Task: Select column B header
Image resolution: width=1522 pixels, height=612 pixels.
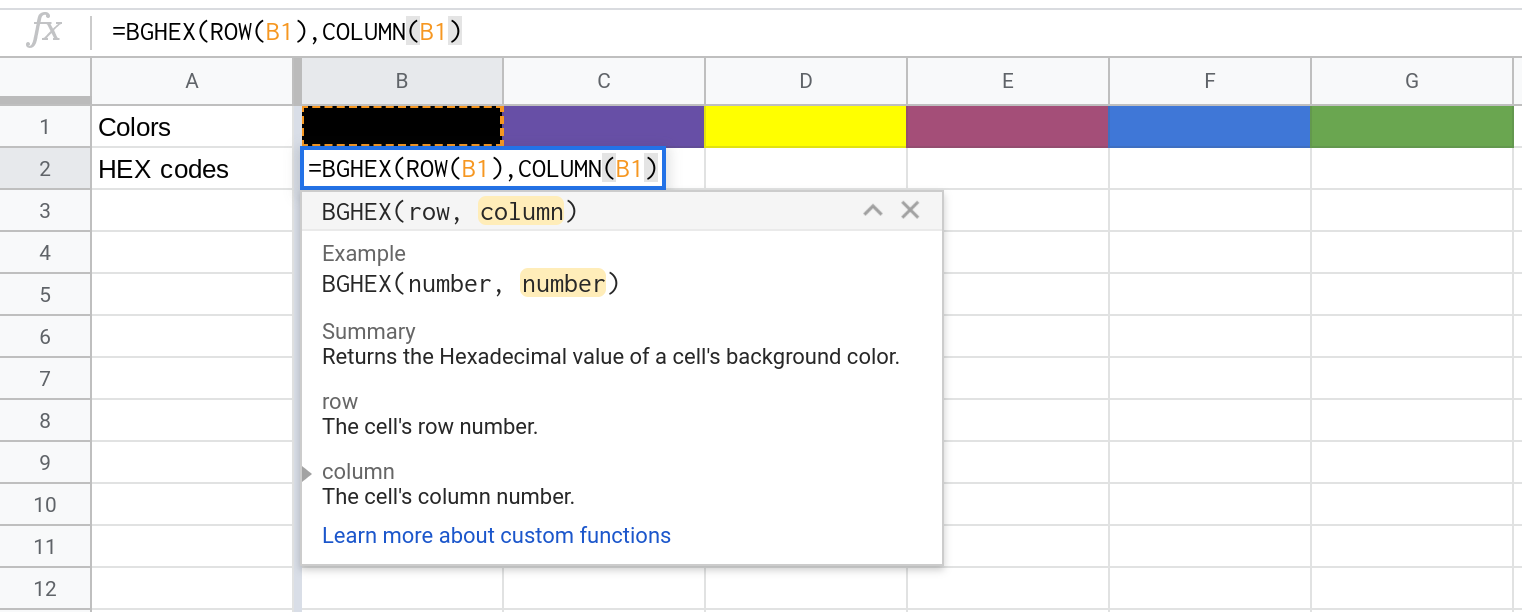Action: coord(402,81)
